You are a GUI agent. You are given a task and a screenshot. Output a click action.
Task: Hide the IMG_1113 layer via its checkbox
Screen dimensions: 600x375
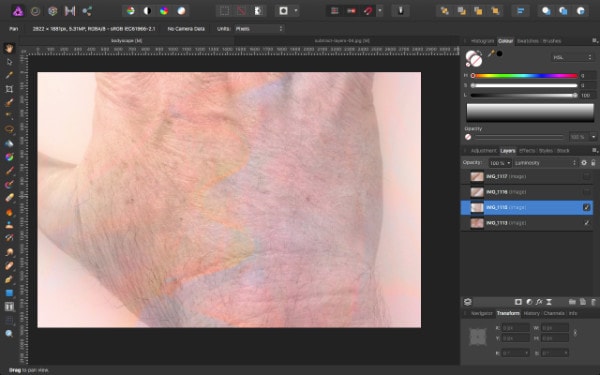(586, 223)
